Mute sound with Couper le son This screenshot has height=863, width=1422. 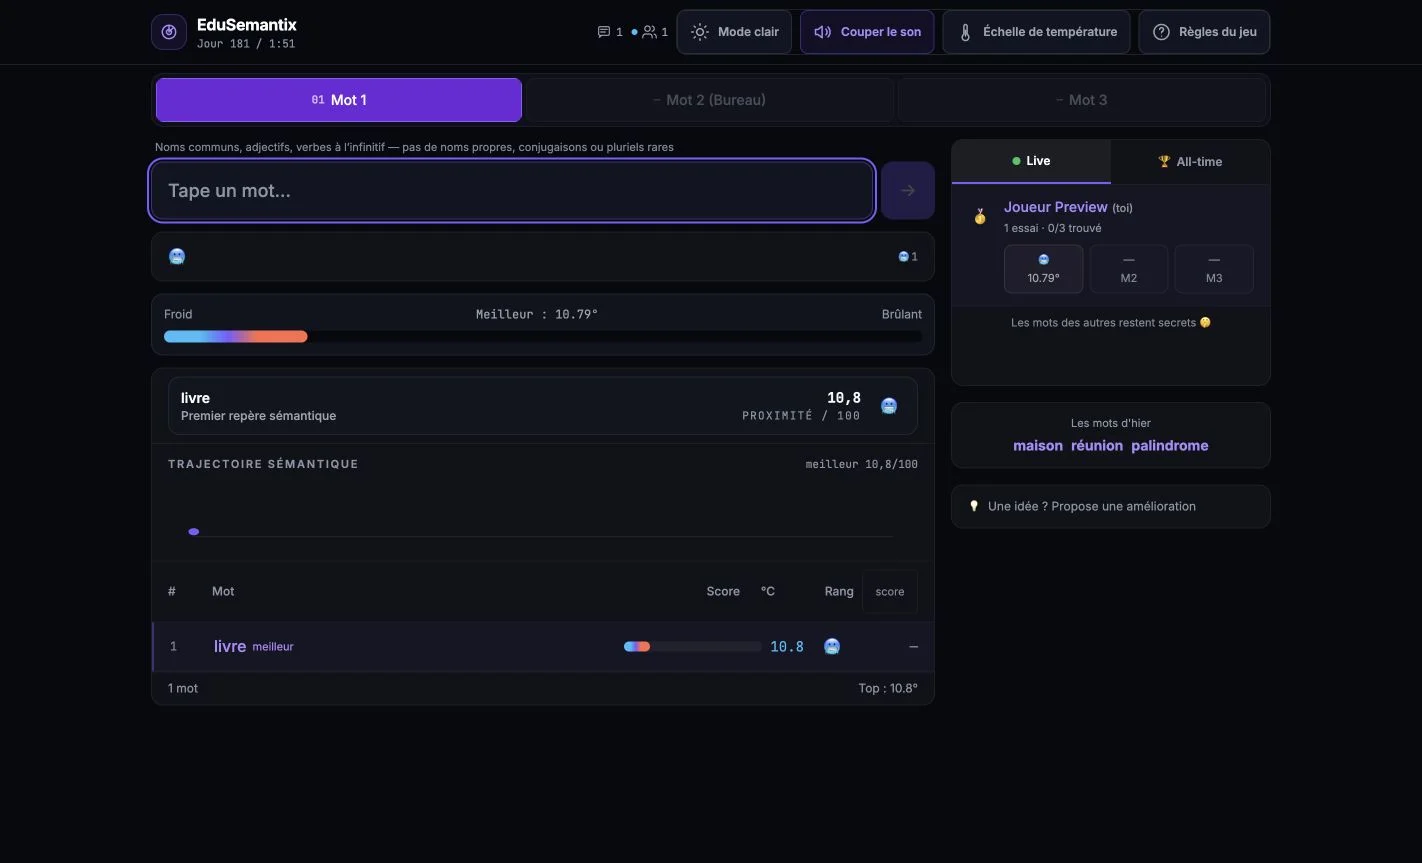867,32
